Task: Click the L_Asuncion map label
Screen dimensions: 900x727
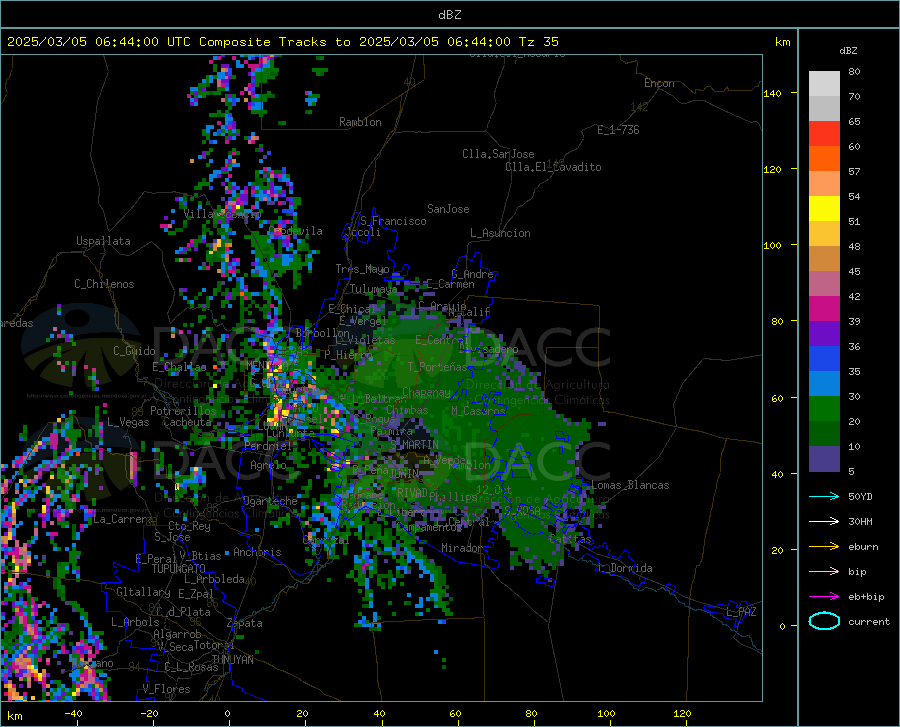Action: click(x=500, y=233)
